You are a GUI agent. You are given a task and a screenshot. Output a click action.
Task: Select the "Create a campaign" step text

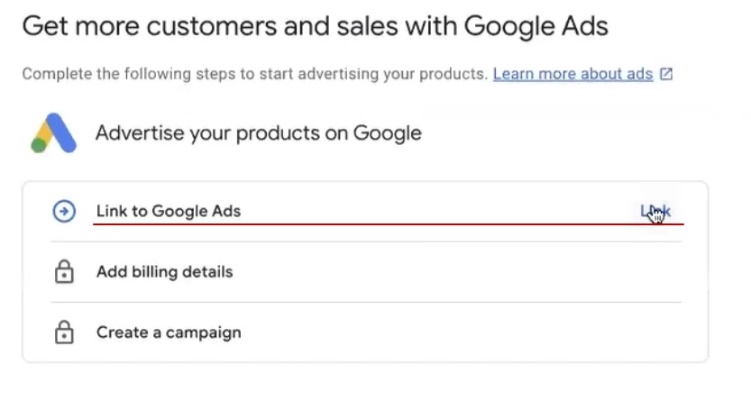click(x=168, y=332)
